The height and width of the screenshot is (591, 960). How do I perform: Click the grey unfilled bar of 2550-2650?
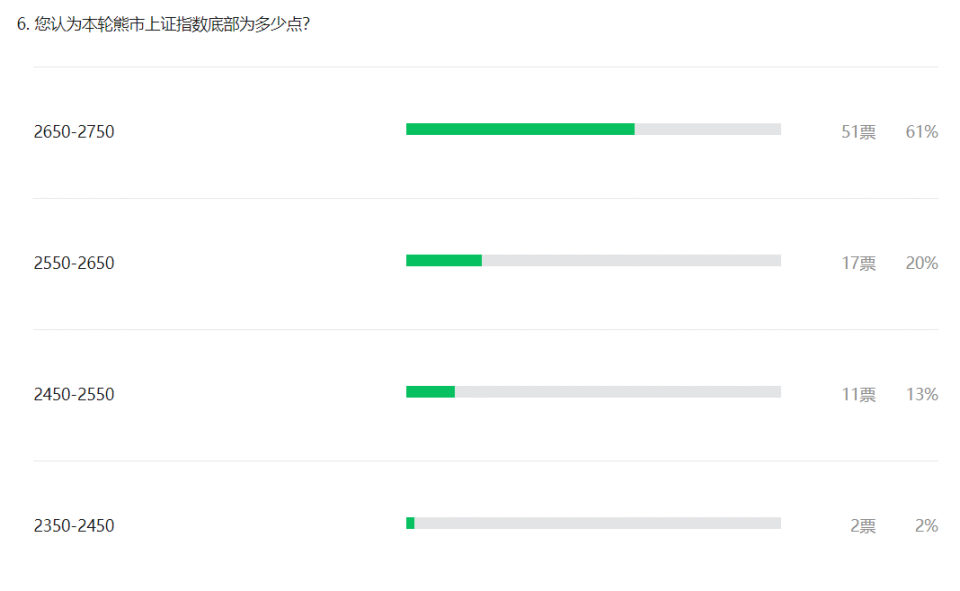pyautogui.click(x=631, y=260)
